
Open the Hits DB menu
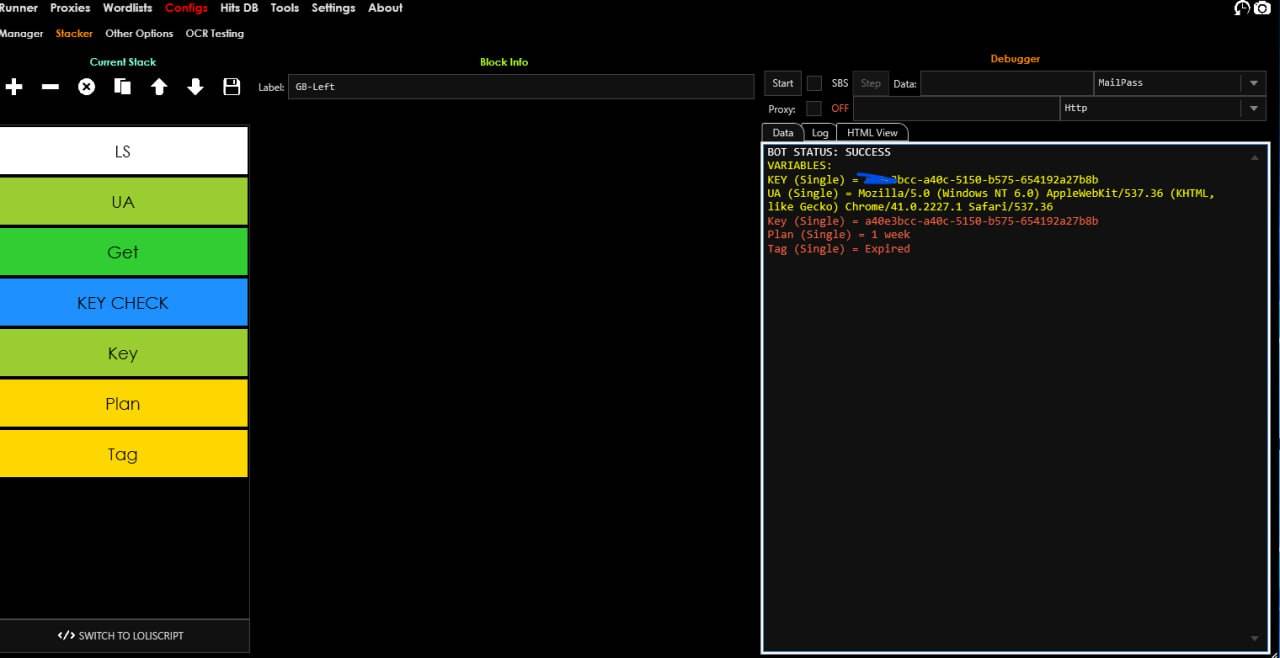click(x=239, y=8)
